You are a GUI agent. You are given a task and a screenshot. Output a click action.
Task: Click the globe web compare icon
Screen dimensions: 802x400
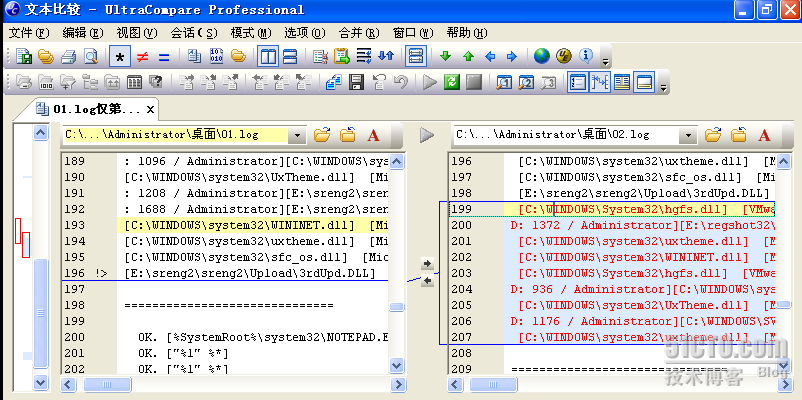click(542, 56)
